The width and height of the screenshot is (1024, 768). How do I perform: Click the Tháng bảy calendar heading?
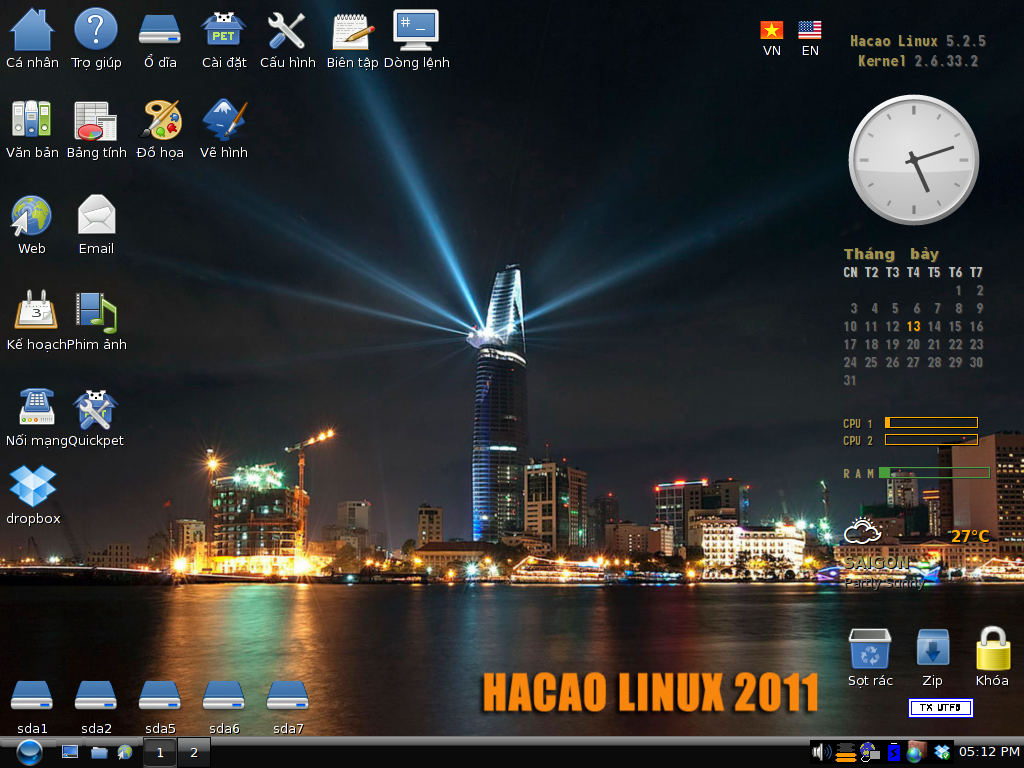891,253
